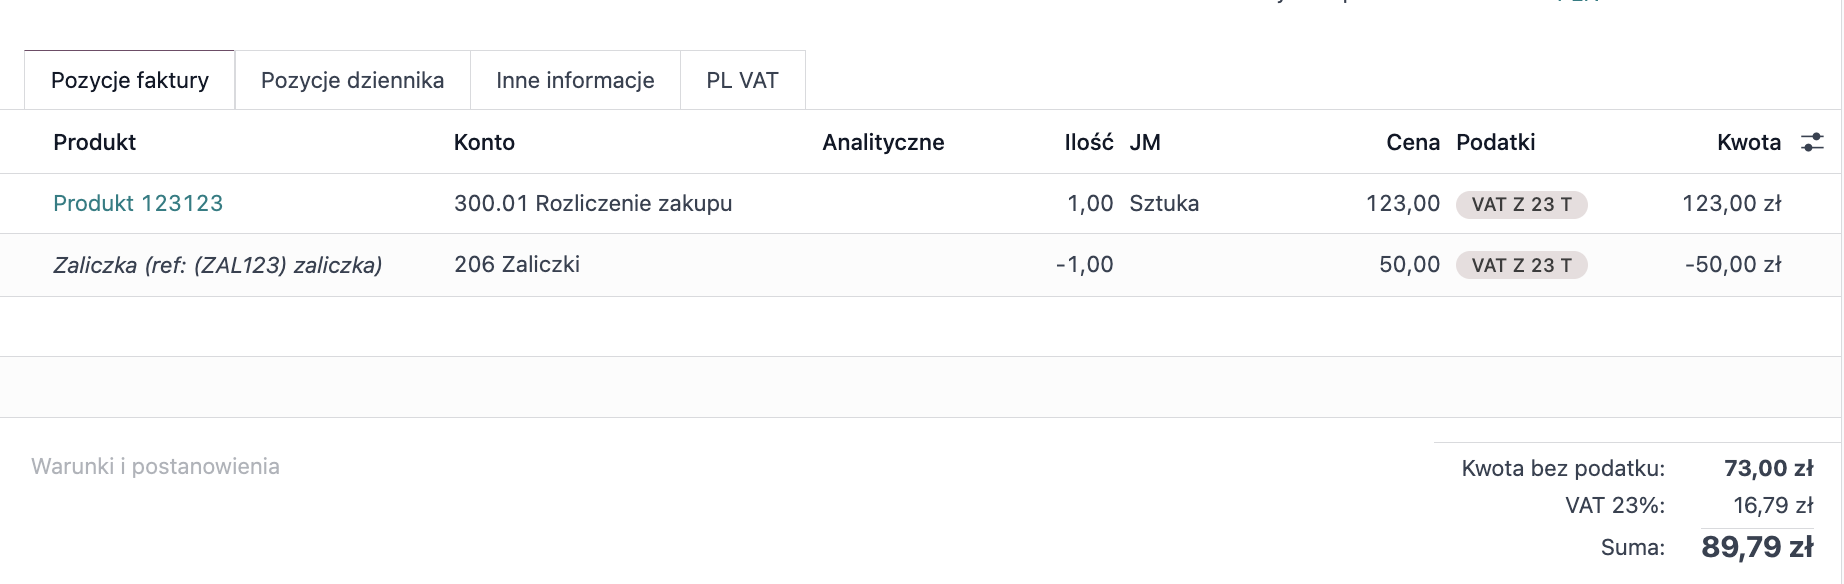Open the column settings adjust icon
Image resolution: width=1844 pixels, height=584 pixels.
1812,142
